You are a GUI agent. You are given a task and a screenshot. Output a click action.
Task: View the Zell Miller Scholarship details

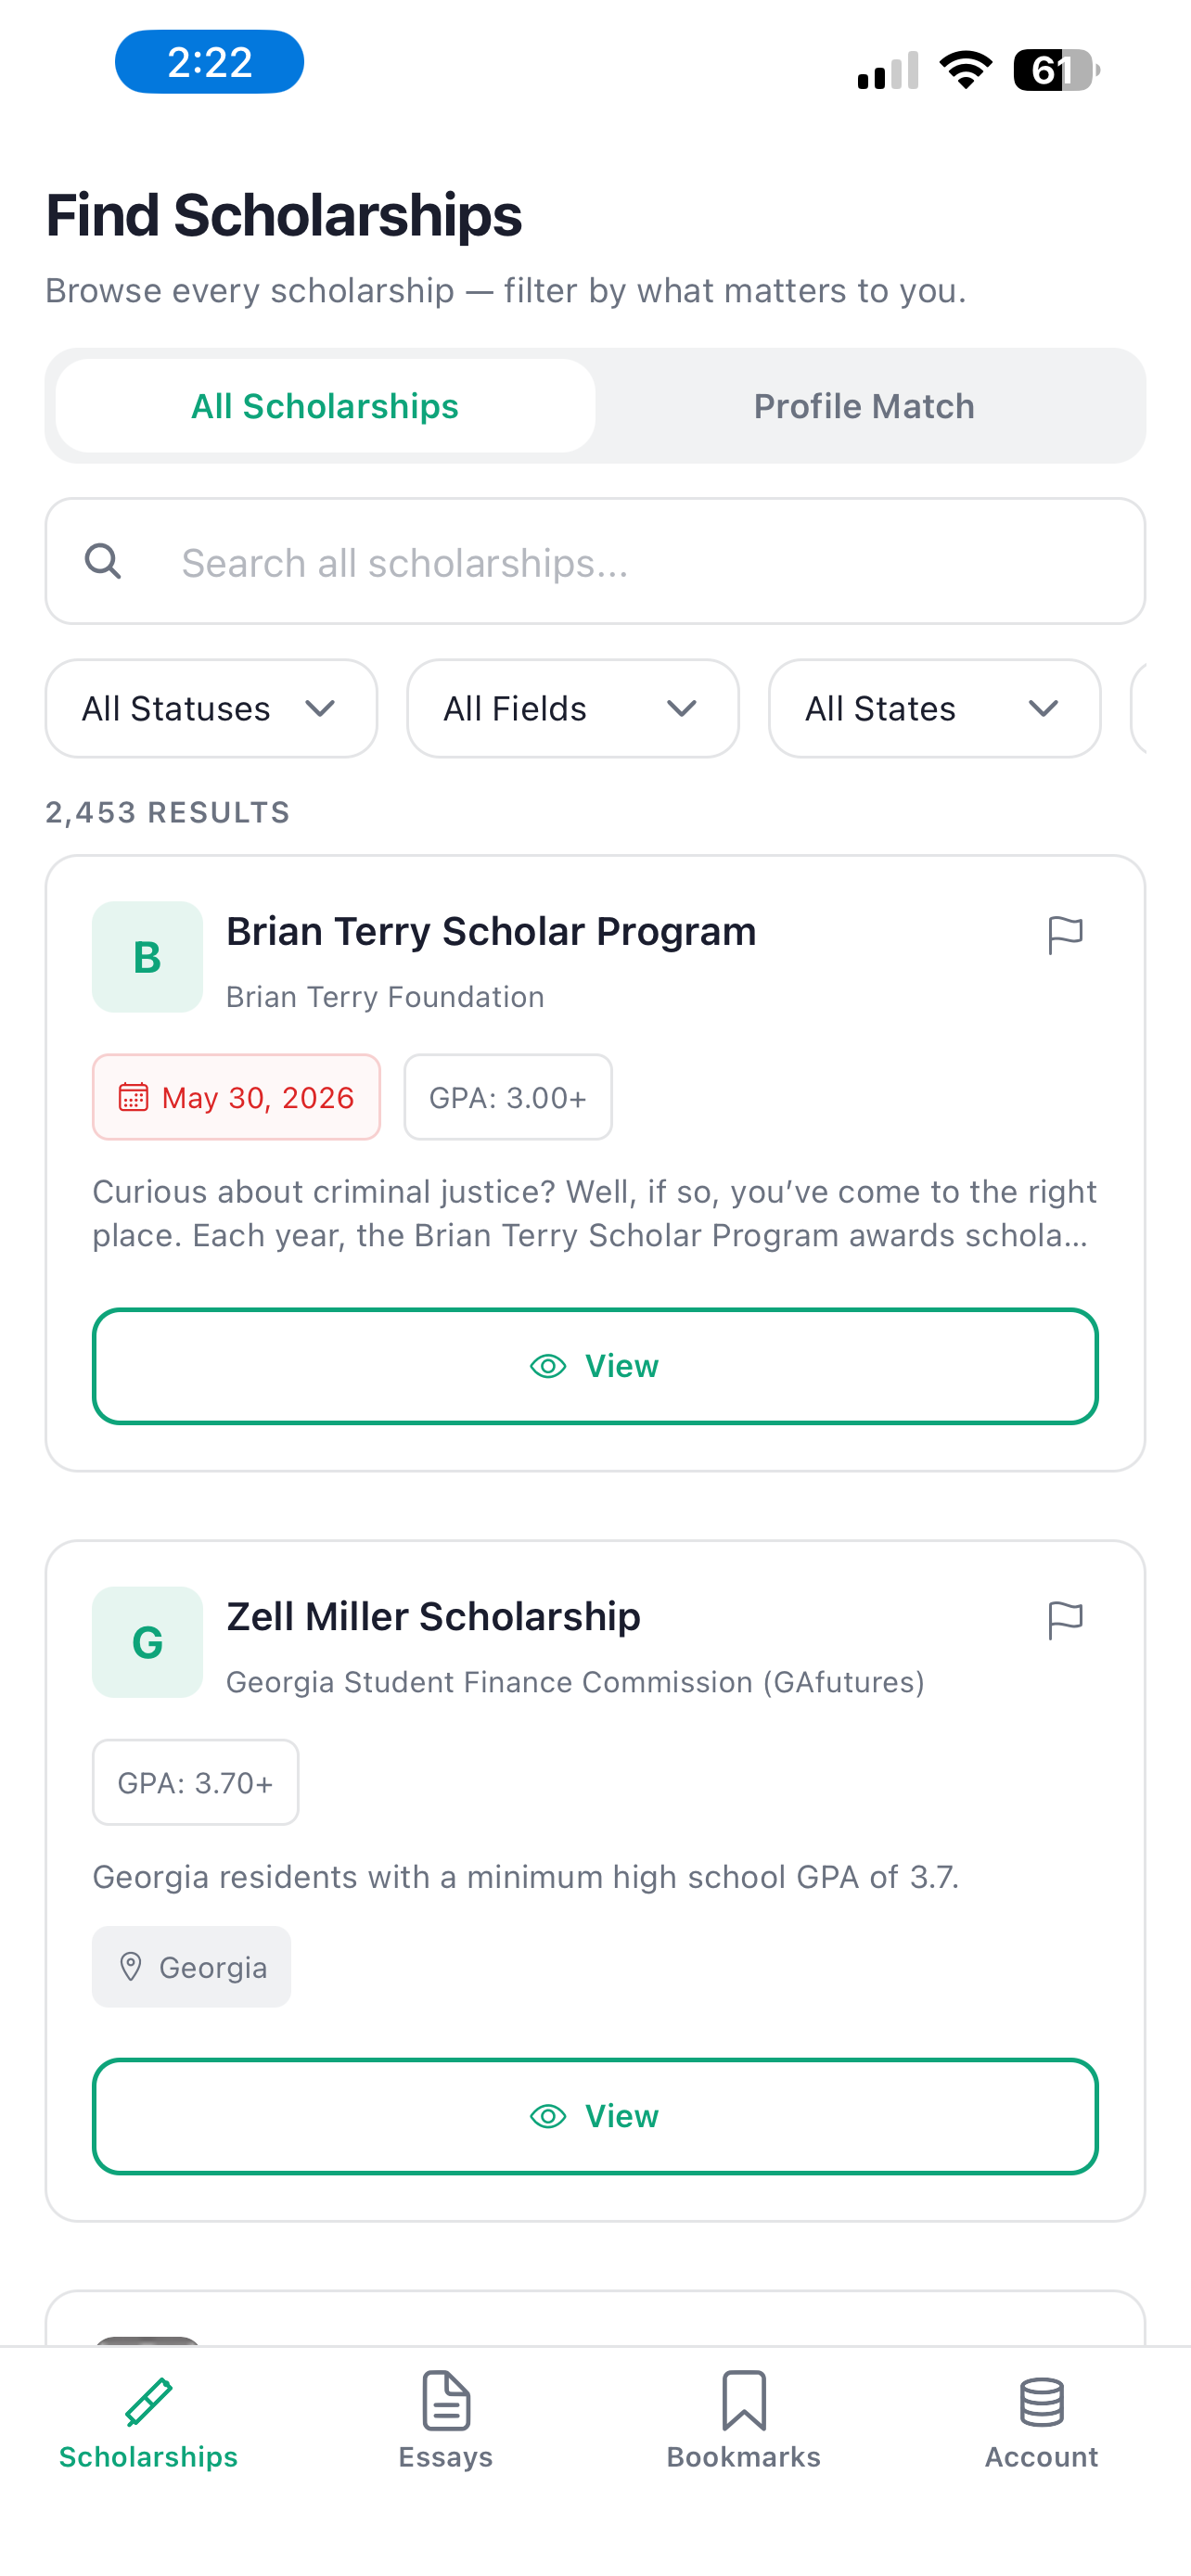[595, 2116]
